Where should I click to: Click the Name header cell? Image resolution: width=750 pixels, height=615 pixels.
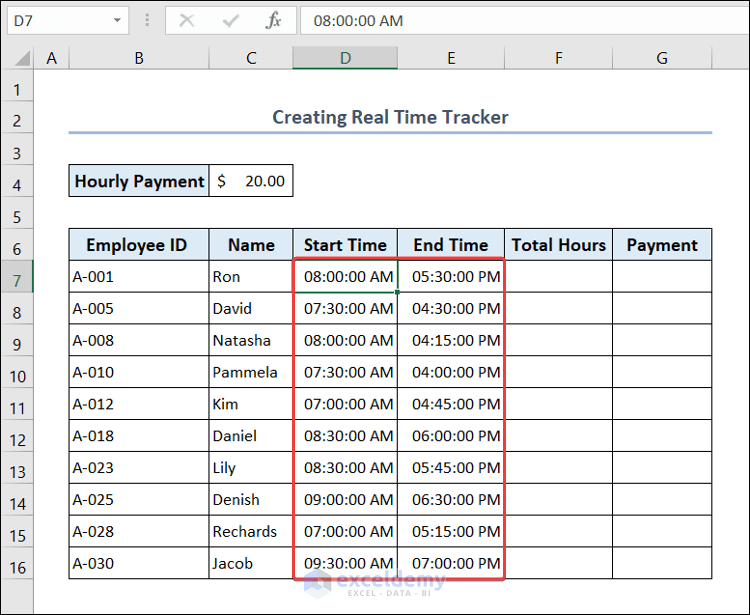[251, 245]
